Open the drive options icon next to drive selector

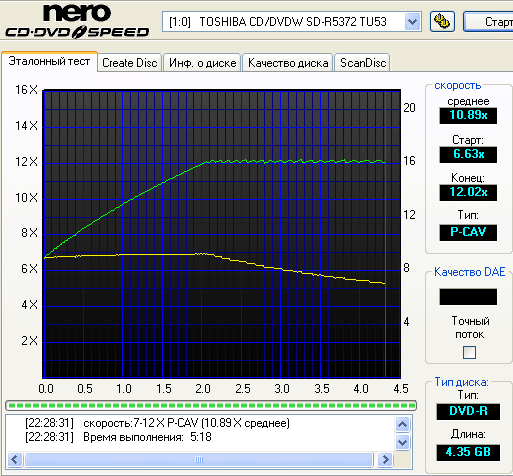click(x=442, y=22)
